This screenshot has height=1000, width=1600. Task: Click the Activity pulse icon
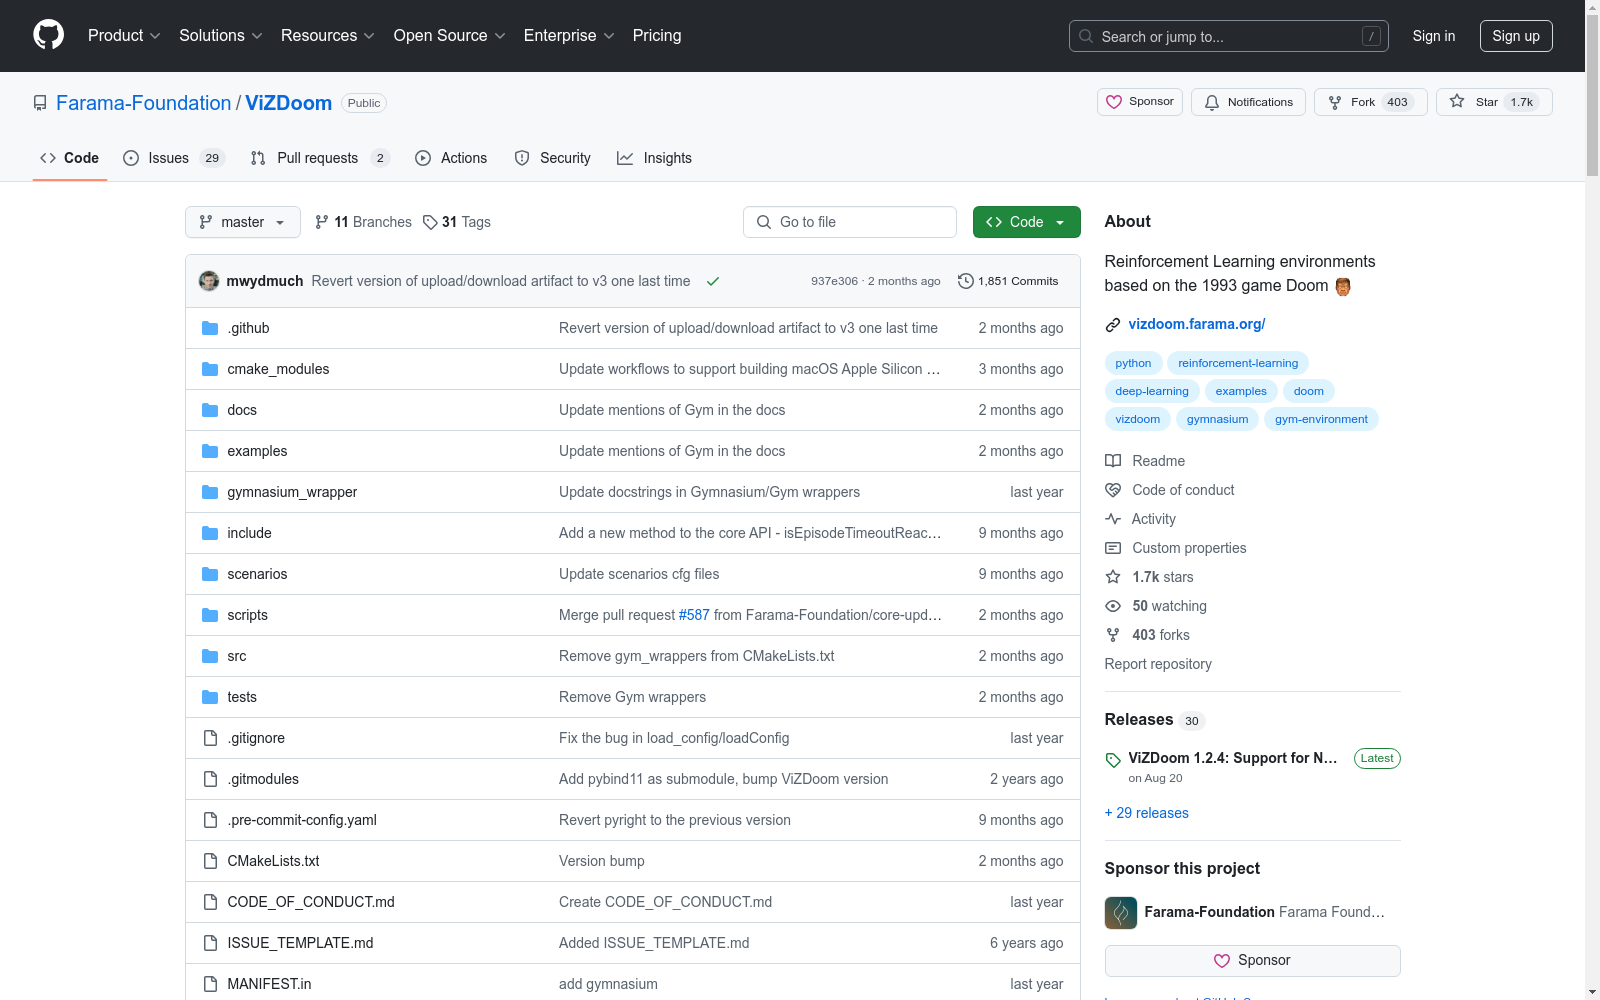click(x=1113, y=519)
